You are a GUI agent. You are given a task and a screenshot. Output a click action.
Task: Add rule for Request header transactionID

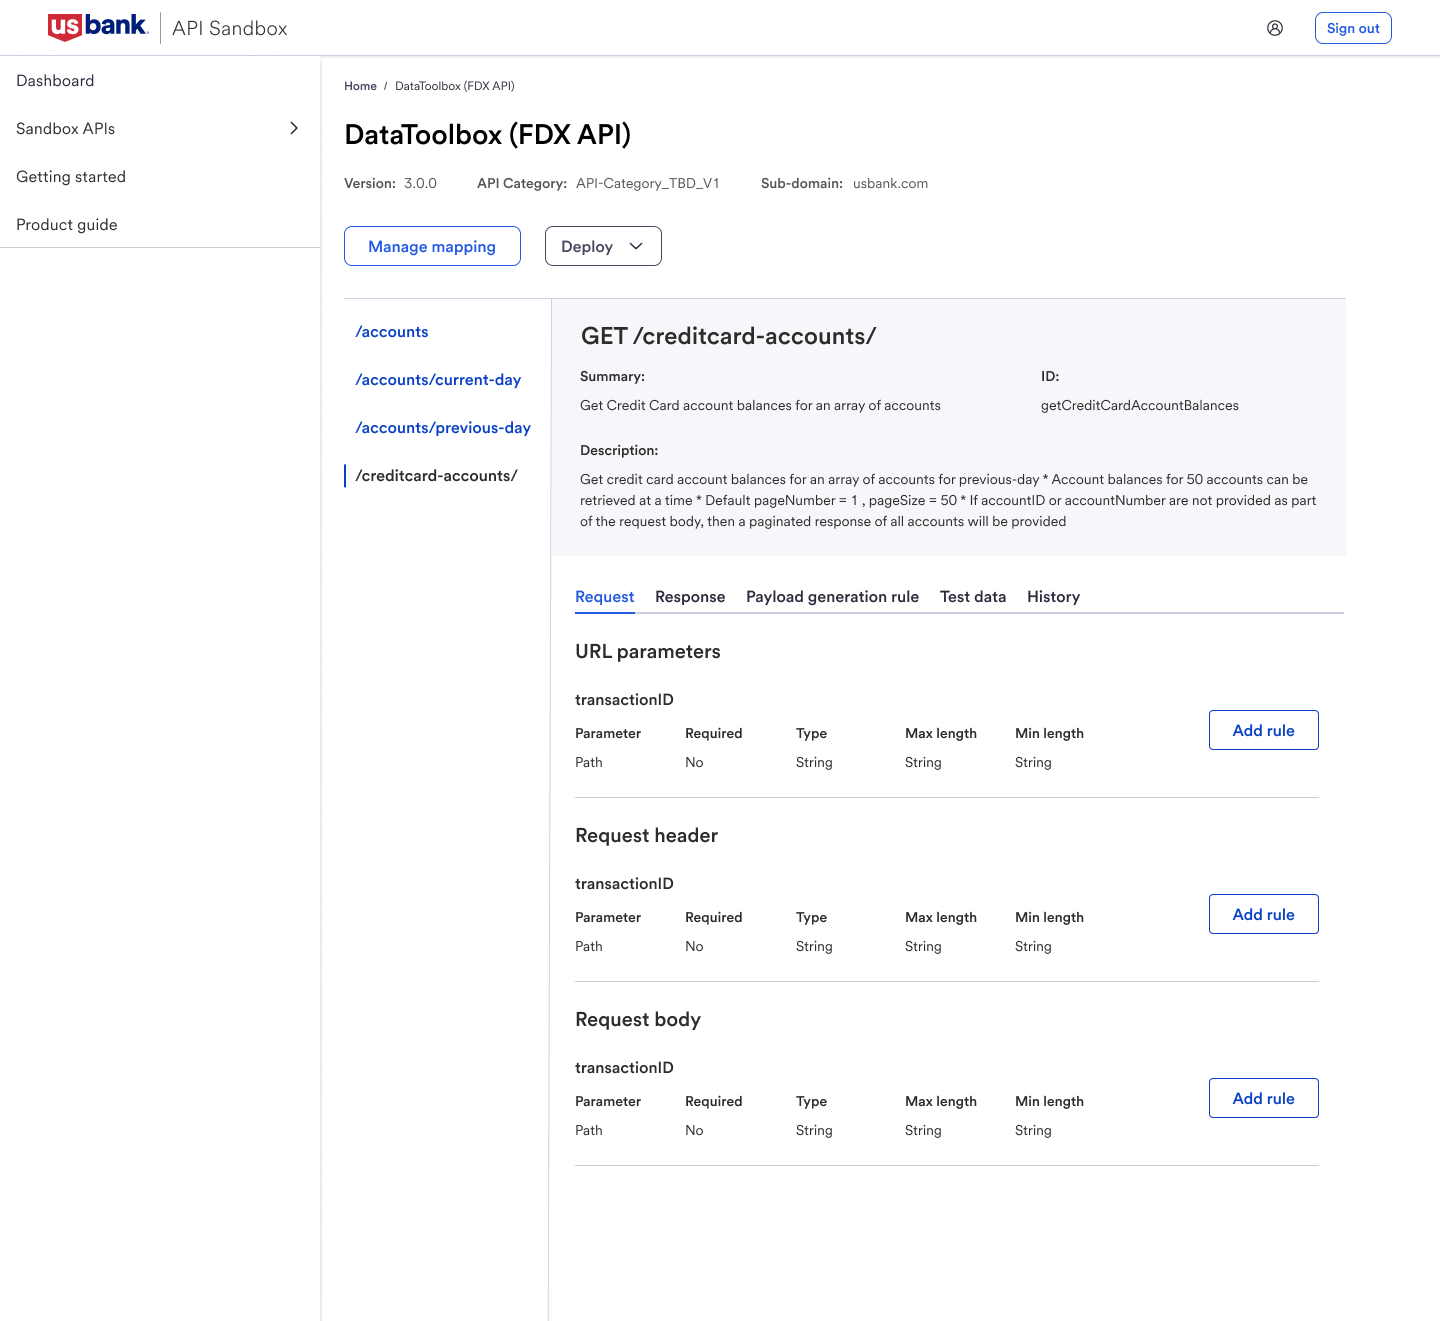pos(1264,914)
